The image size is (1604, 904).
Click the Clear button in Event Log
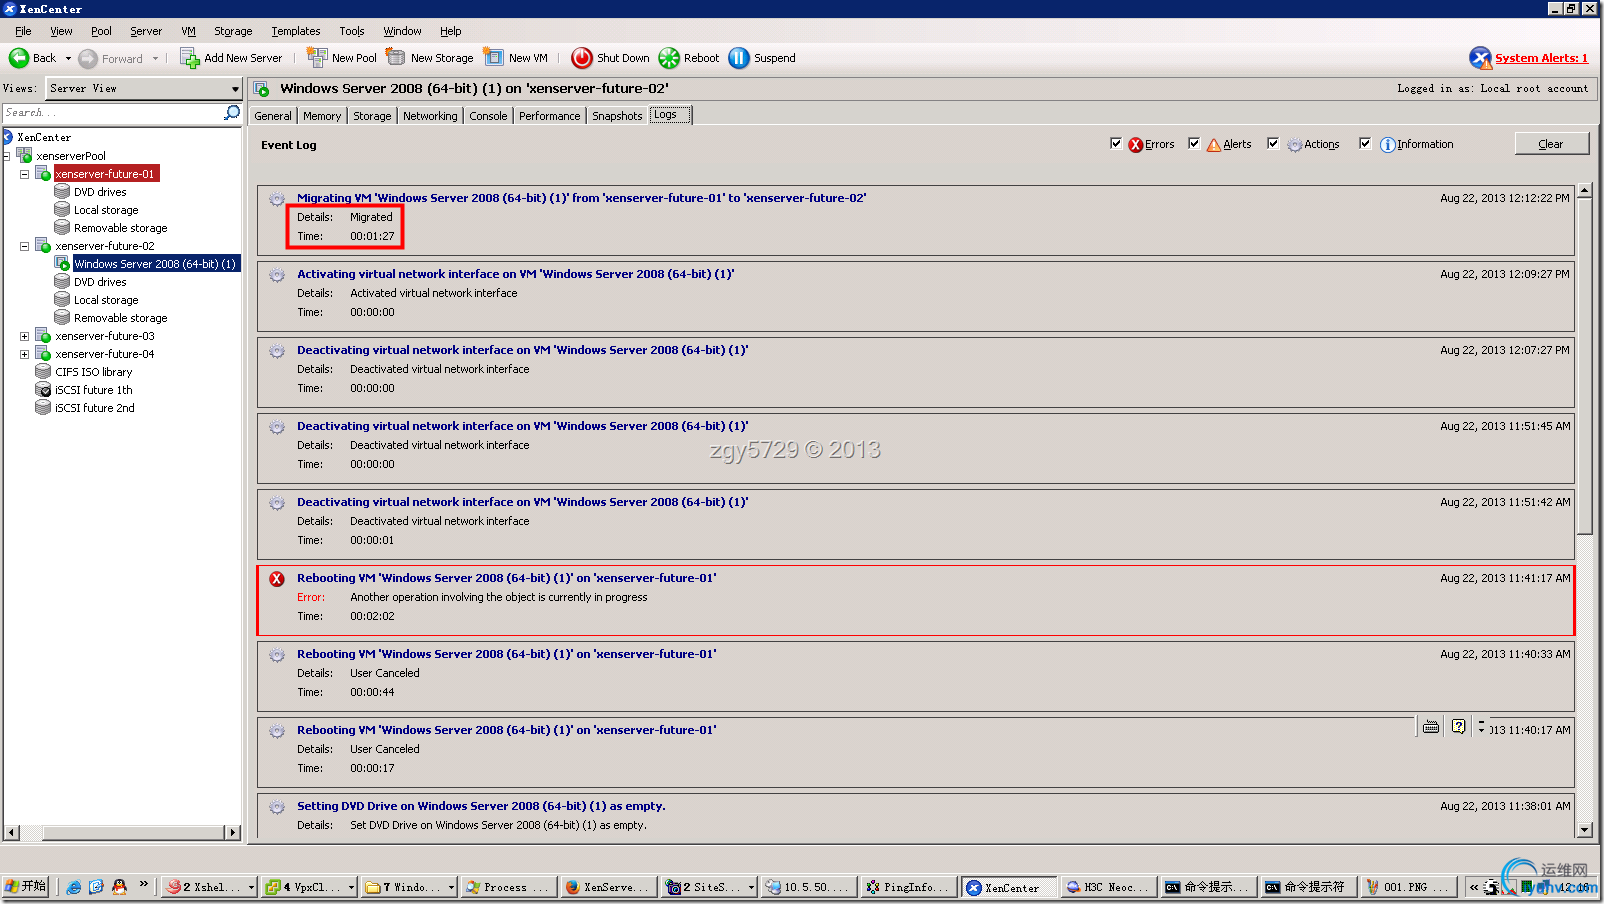coord(1551,144)
